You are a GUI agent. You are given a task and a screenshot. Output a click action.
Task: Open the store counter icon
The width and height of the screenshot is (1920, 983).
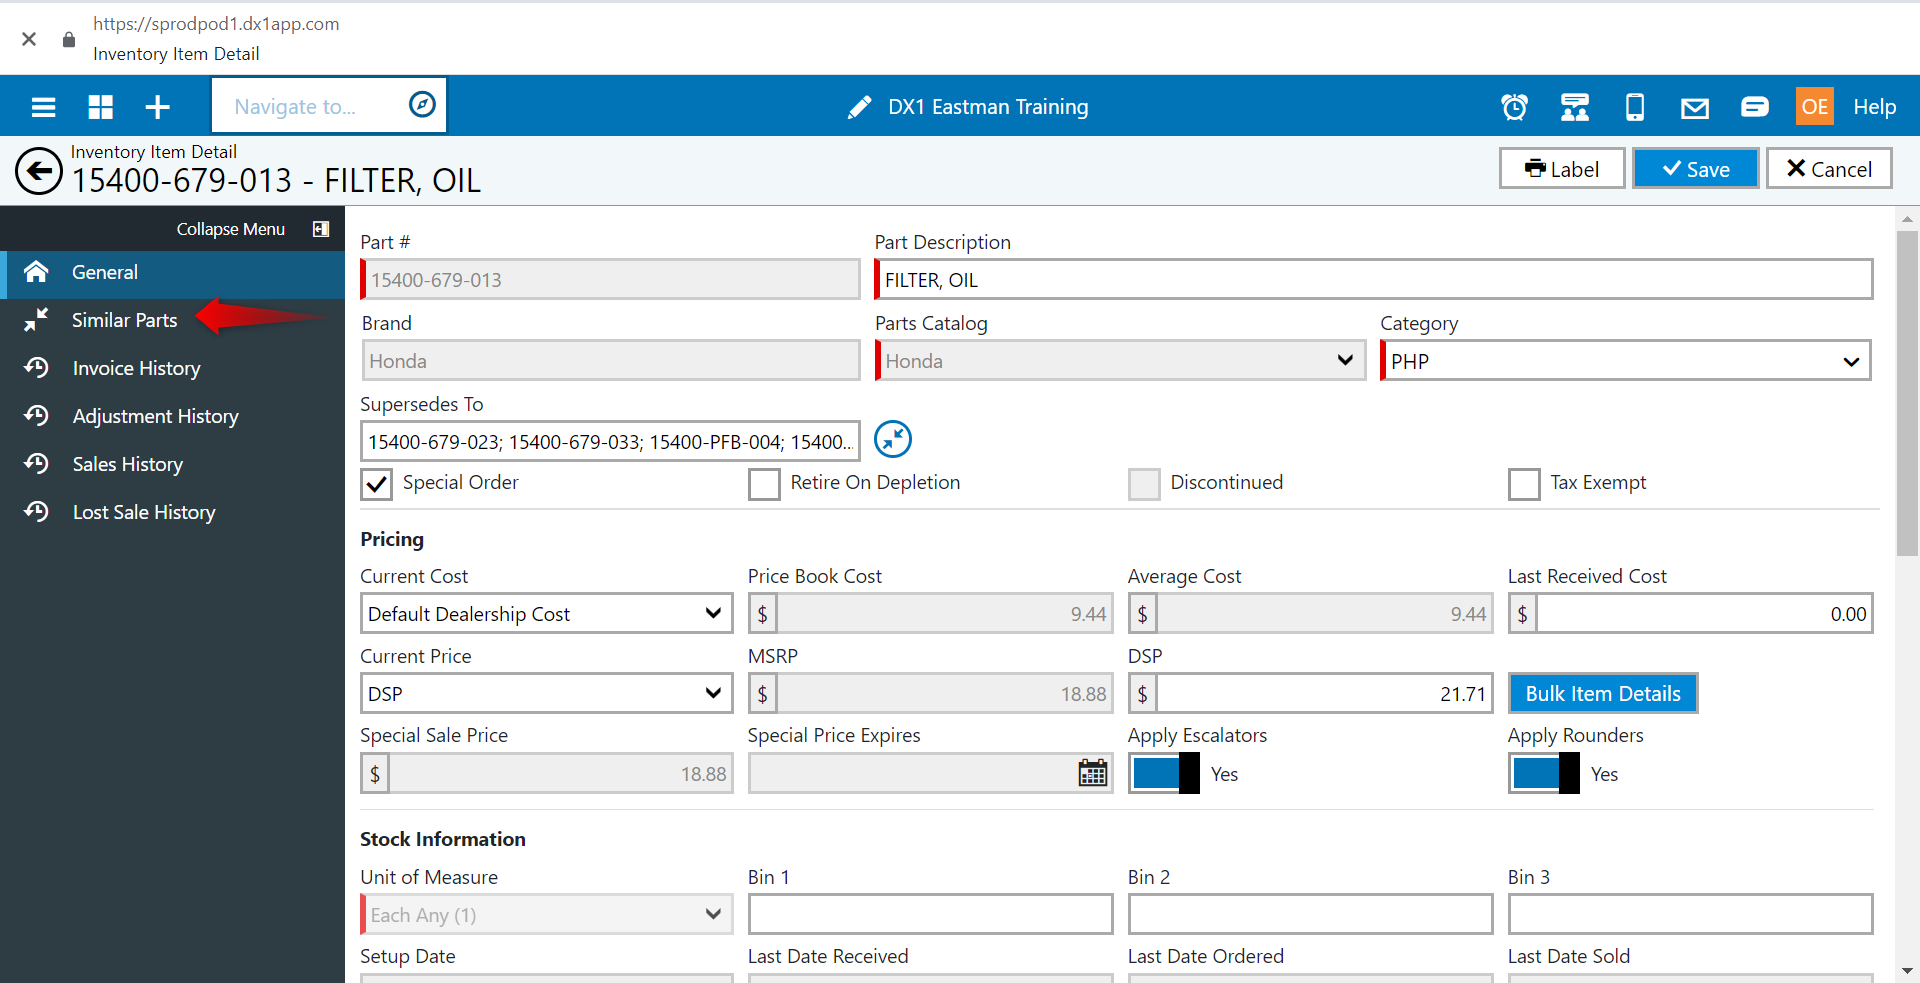pos(1575,107)
